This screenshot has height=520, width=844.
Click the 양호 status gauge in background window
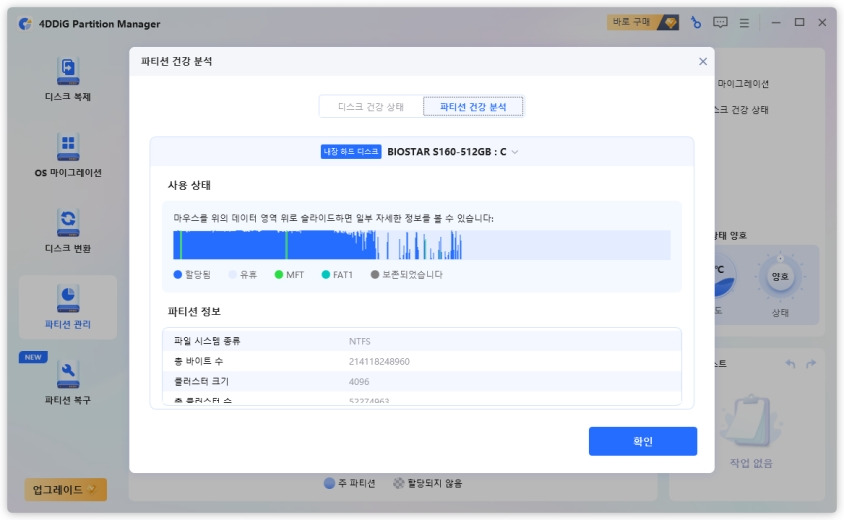click(780, 277)
